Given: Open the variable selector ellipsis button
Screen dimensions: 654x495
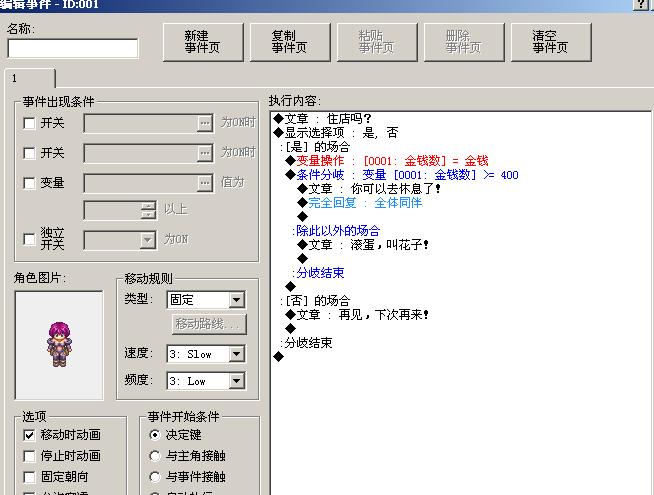Looking at the screenshot, I should (x=205, y=183).
